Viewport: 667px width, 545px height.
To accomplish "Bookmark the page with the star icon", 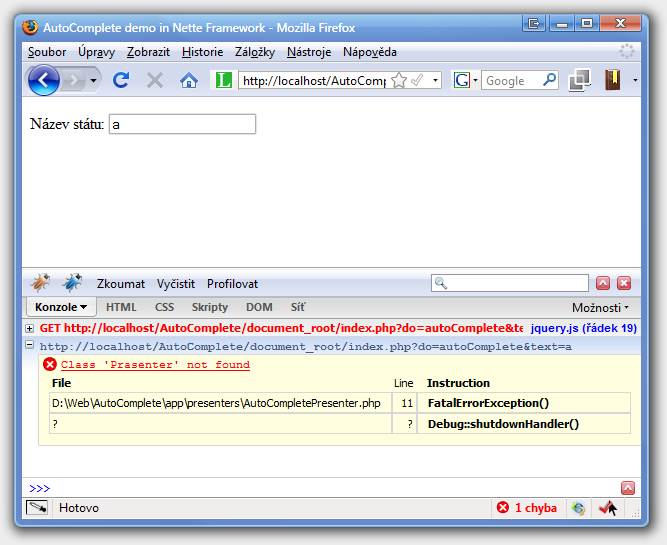I will coord(399,80).
